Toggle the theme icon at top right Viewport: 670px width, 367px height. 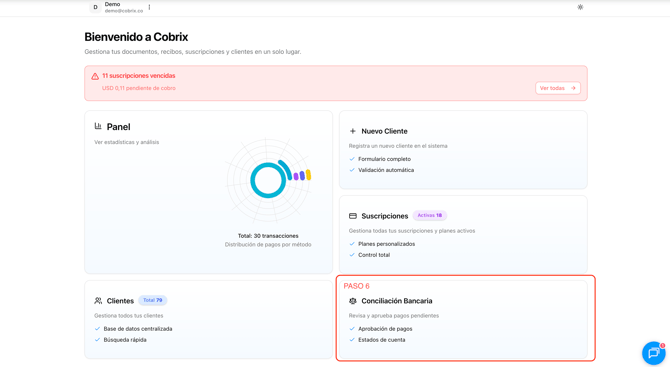[x=580, y=7]
